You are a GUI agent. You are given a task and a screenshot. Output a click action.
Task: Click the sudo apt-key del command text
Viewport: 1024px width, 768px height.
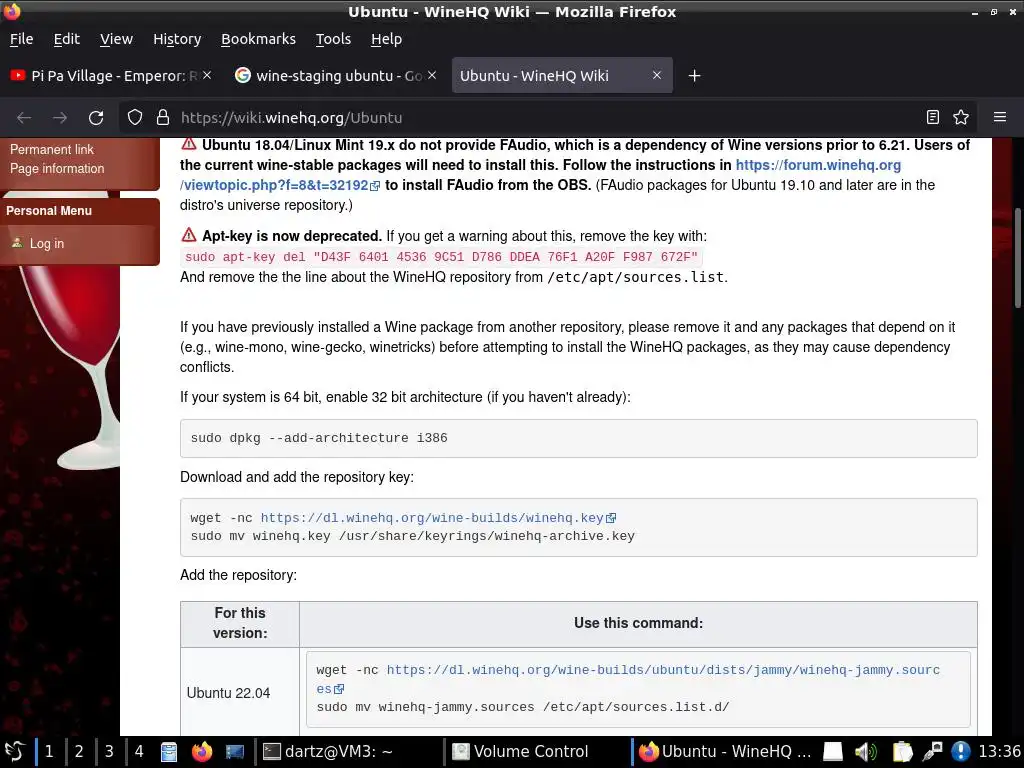(441, 257)
